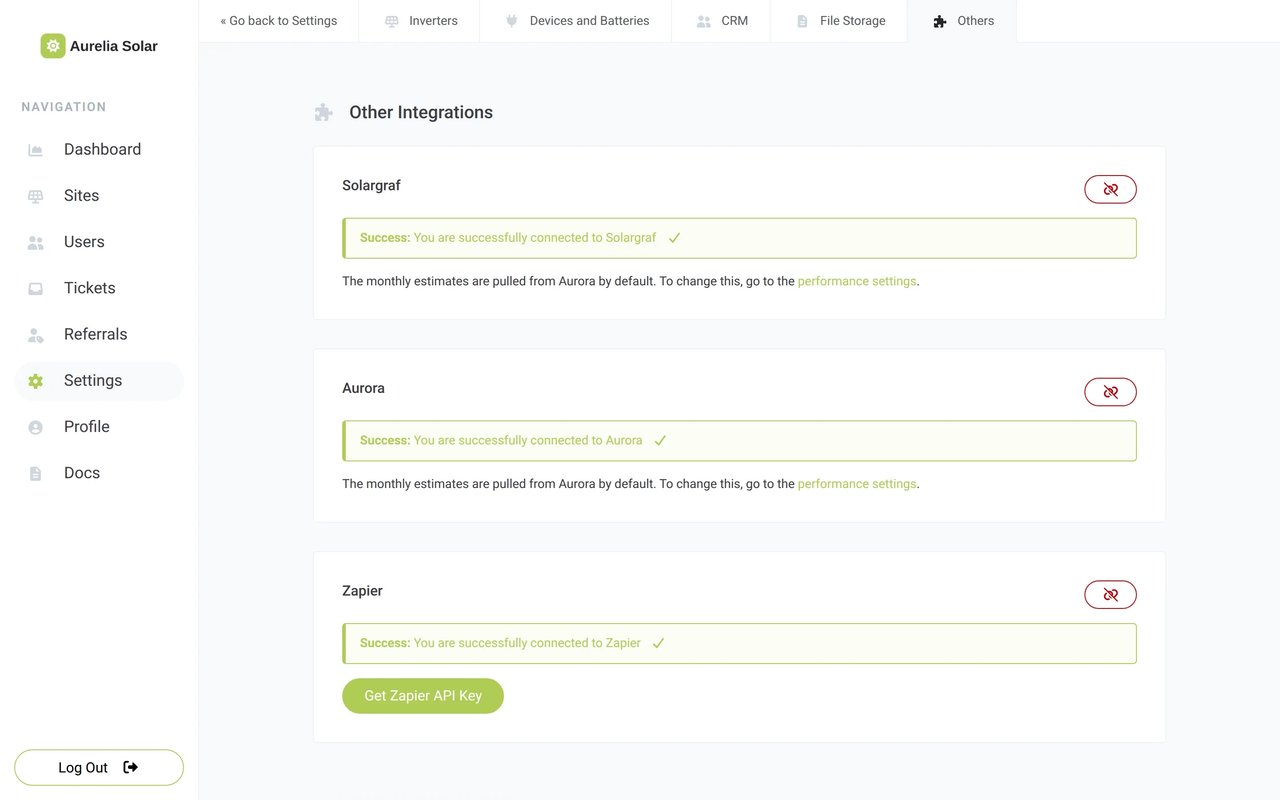
Task: Open Referrals from the sidebar
Action: (x=99, y=334)
